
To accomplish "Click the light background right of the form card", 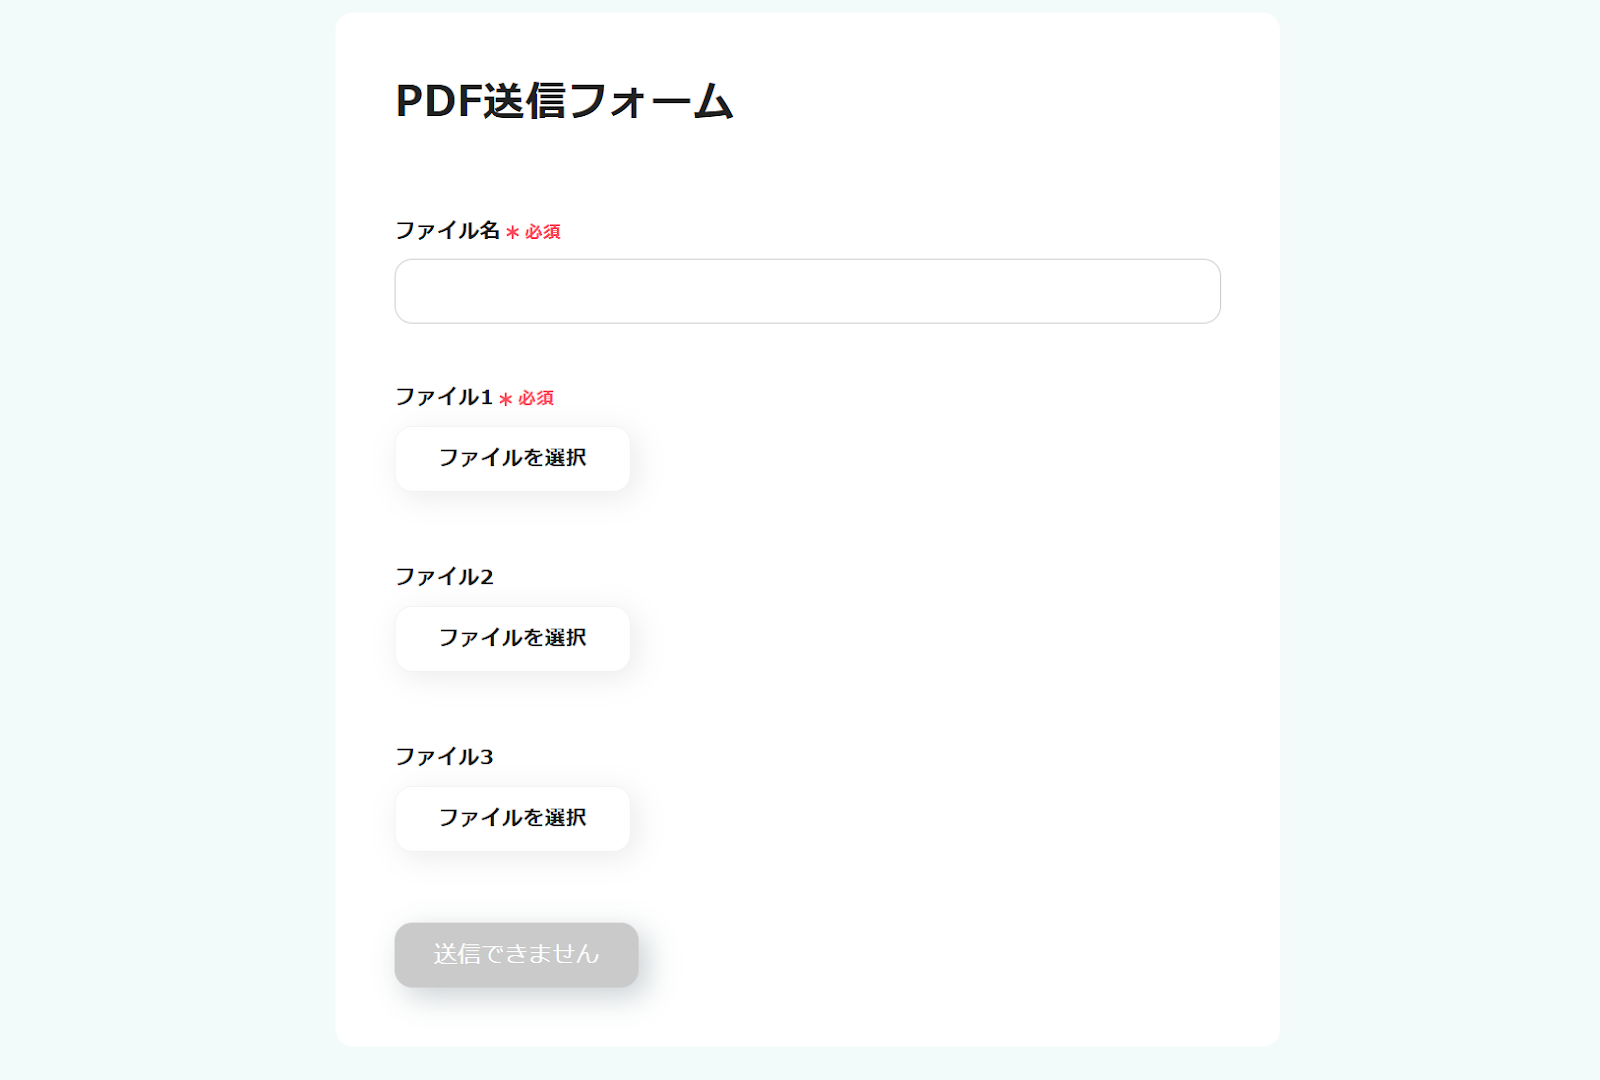I will [1440, 540].
